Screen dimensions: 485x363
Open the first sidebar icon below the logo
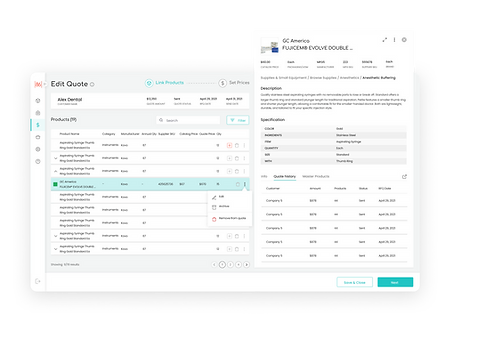tap(38, 101)
